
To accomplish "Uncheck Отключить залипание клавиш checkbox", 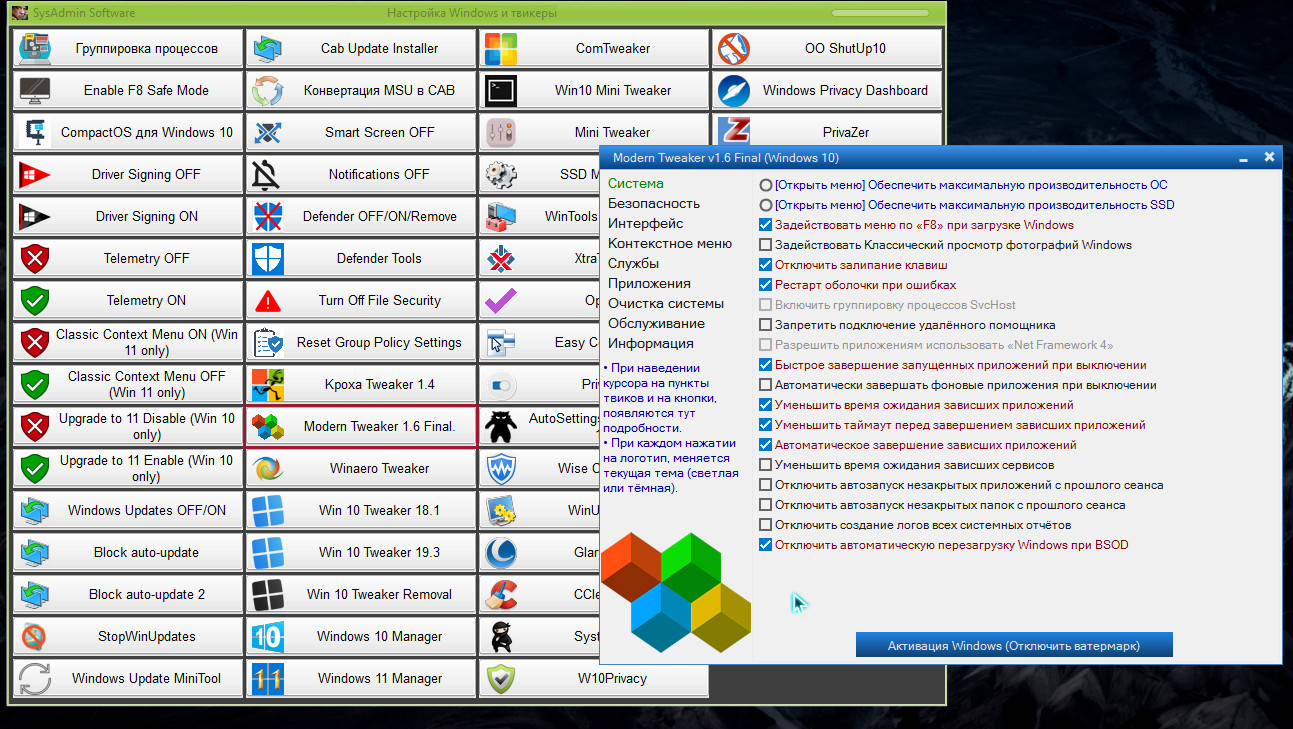I will tap(766, 265).
